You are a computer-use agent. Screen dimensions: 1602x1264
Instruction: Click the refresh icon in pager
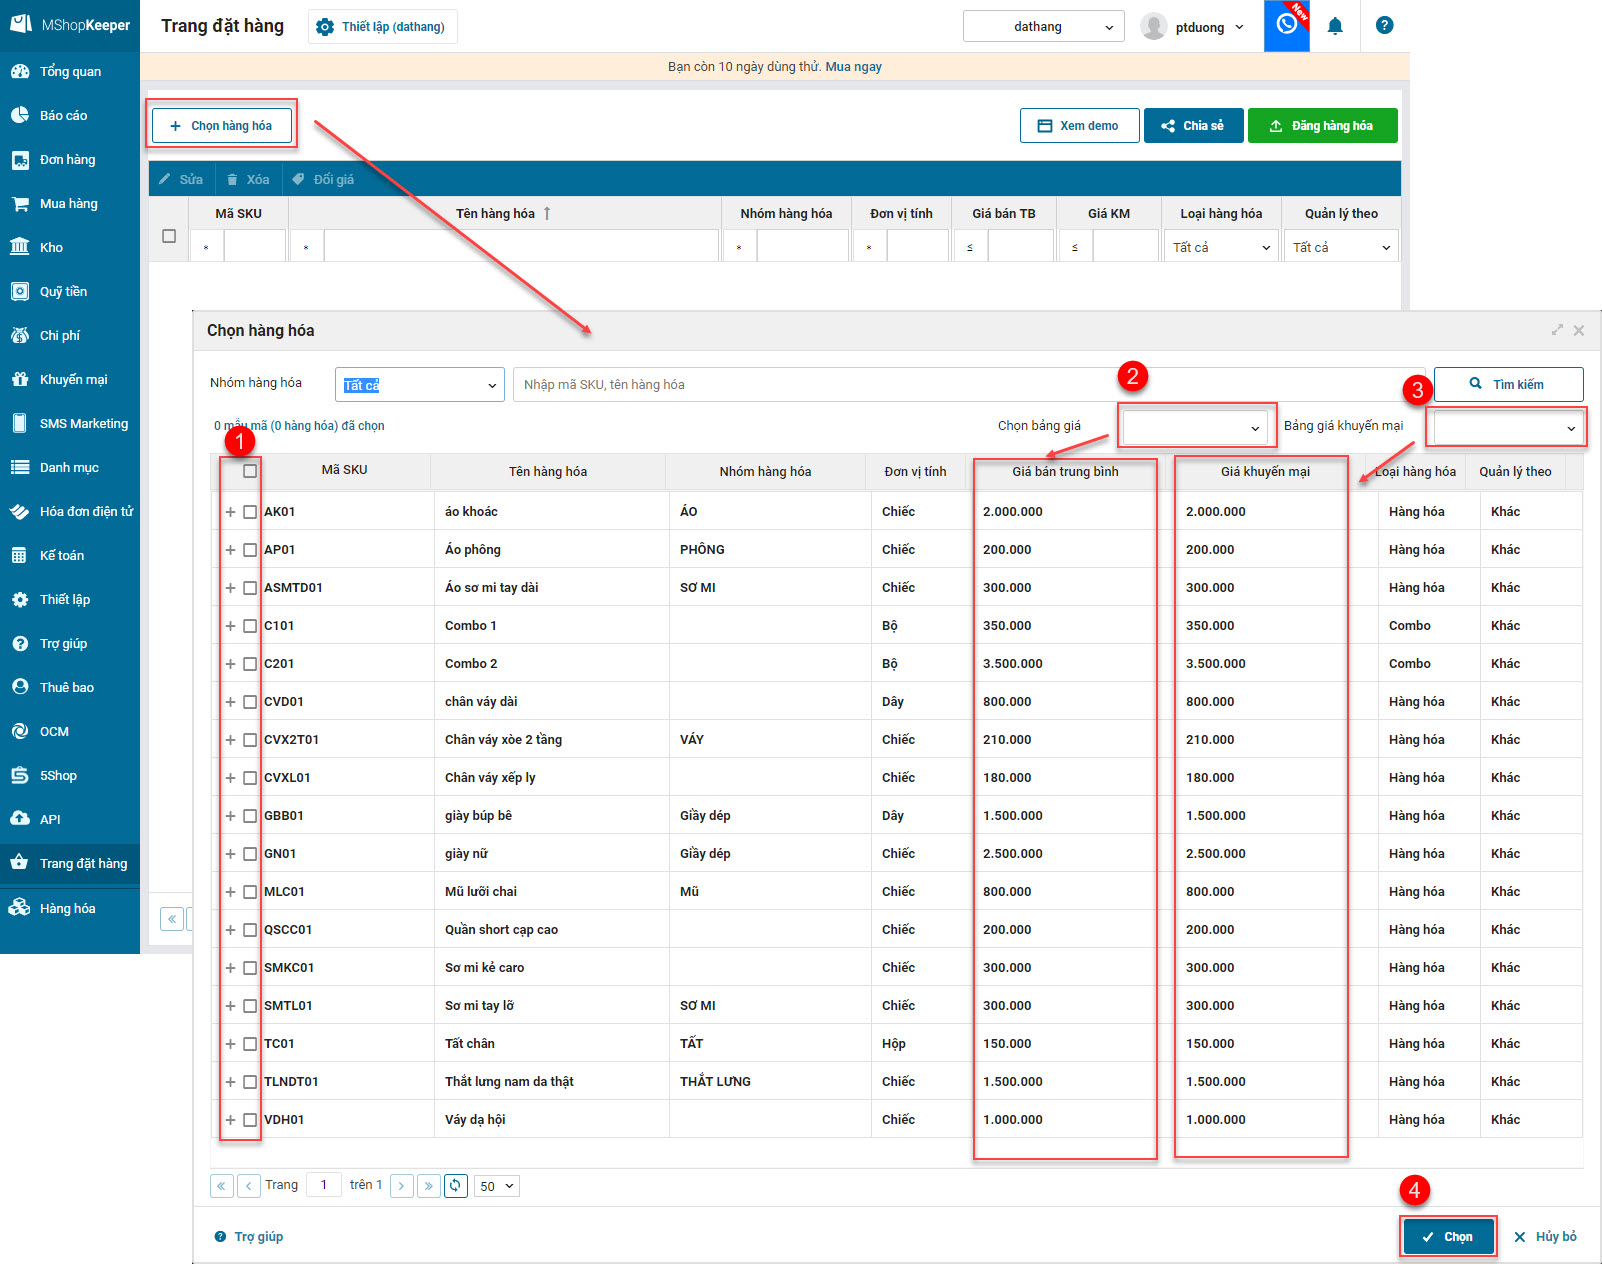tap(456, 1186)
